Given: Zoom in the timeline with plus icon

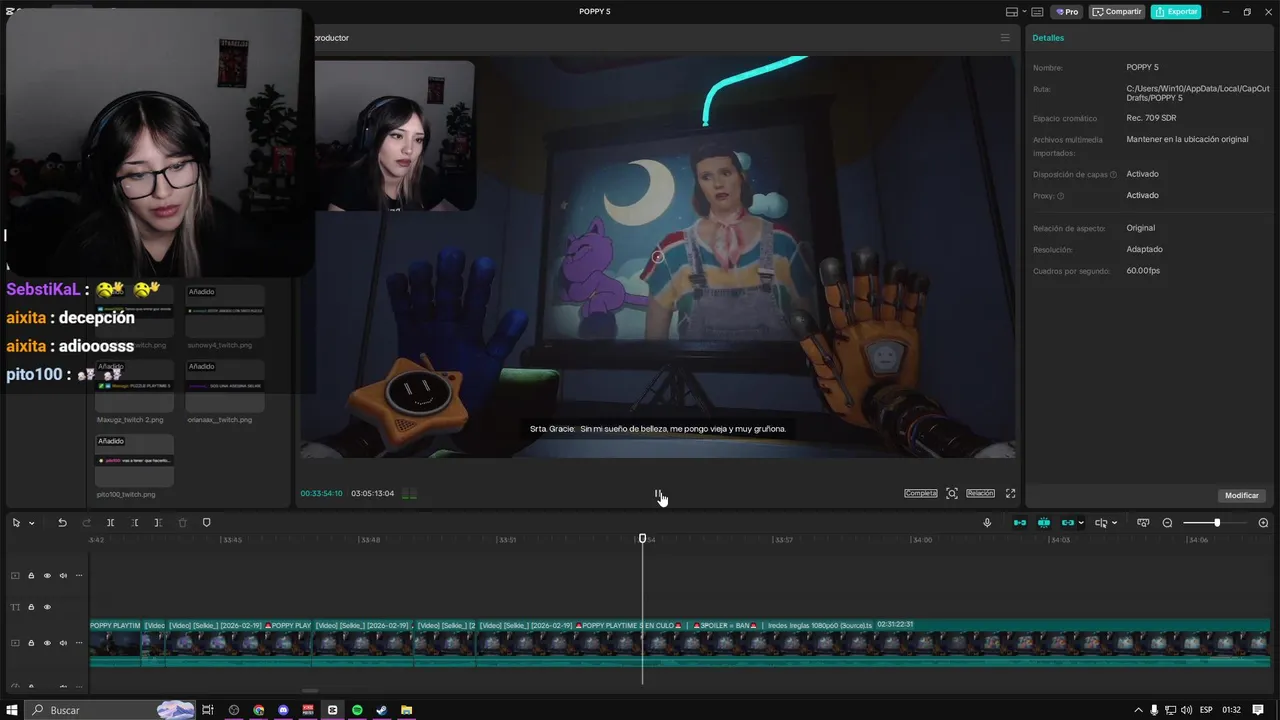Looking at the screenshot, I should click(1263, 523).
